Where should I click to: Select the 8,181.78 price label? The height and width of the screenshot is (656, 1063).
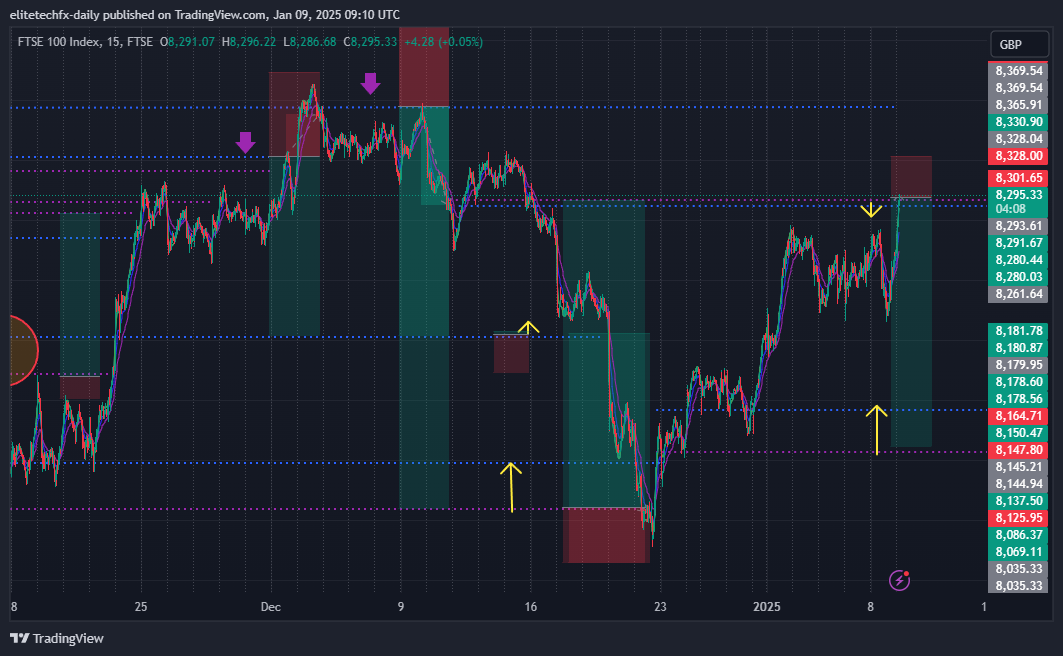coord(1018,331)
